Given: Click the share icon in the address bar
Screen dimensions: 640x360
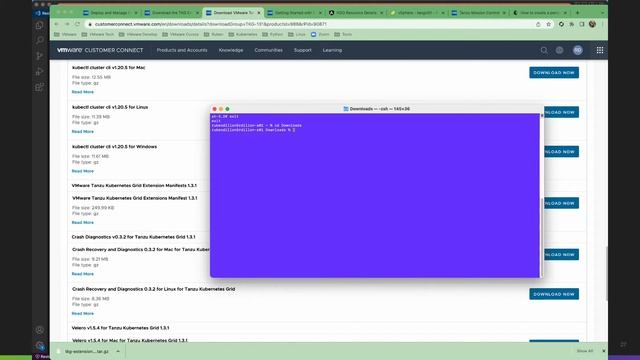Looking at the screenshot, I should tap(538, 24).
